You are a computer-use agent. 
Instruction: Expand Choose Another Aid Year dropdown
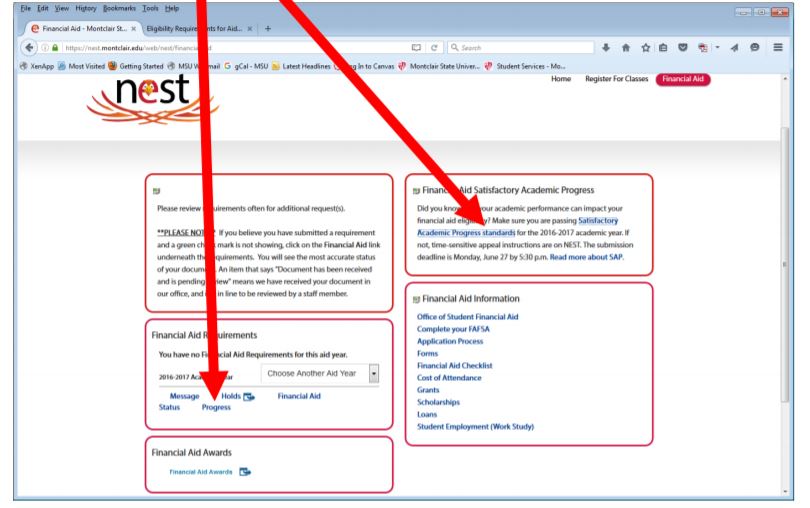click(375, 374)
